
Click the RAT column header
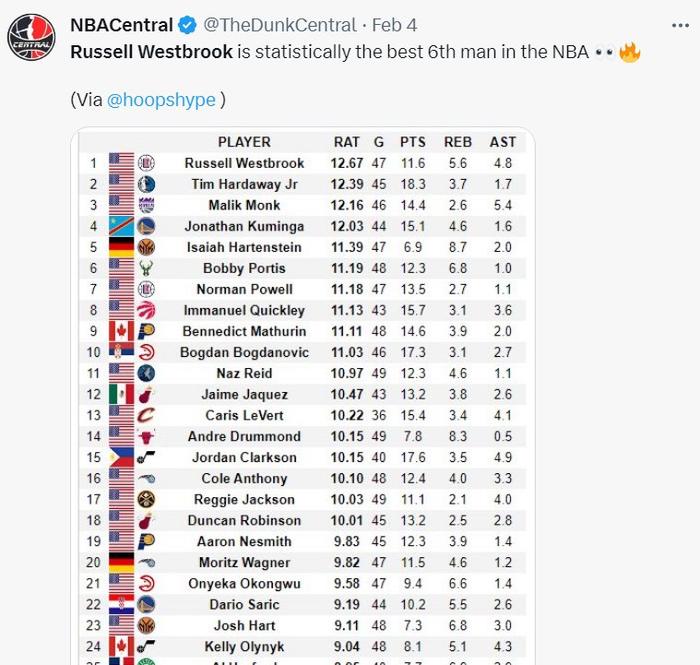[346, 142]
